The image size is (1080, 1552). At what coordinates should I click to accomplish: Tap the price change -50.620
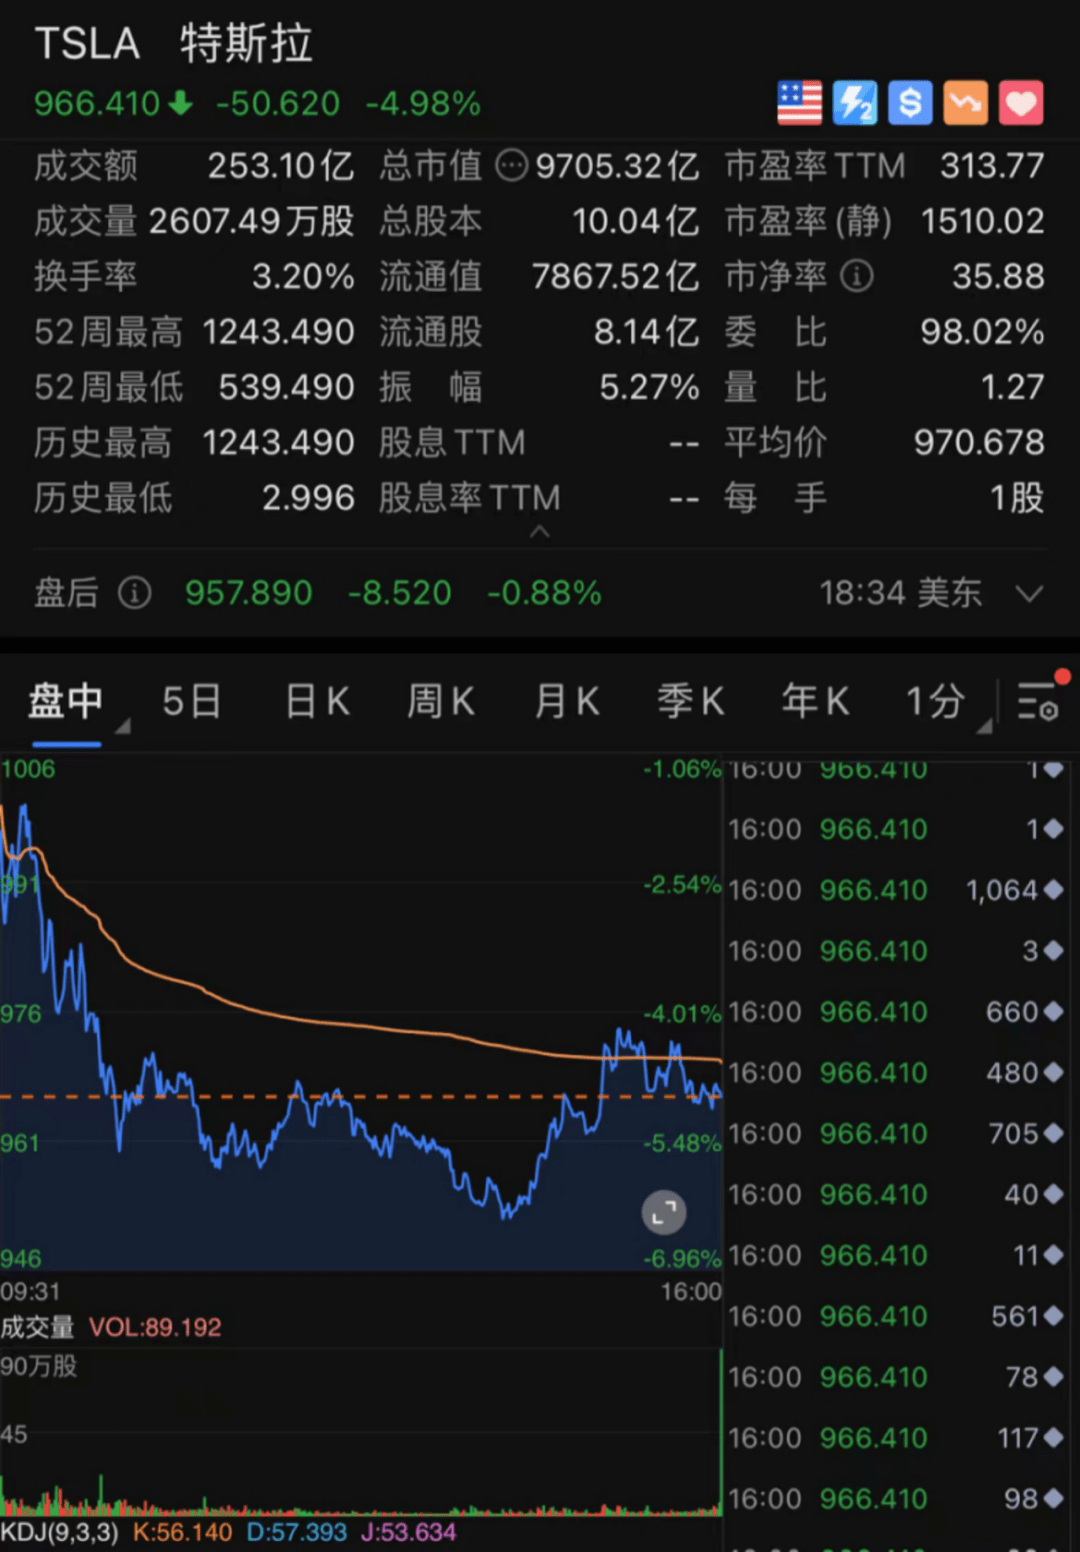coord(278,103)
